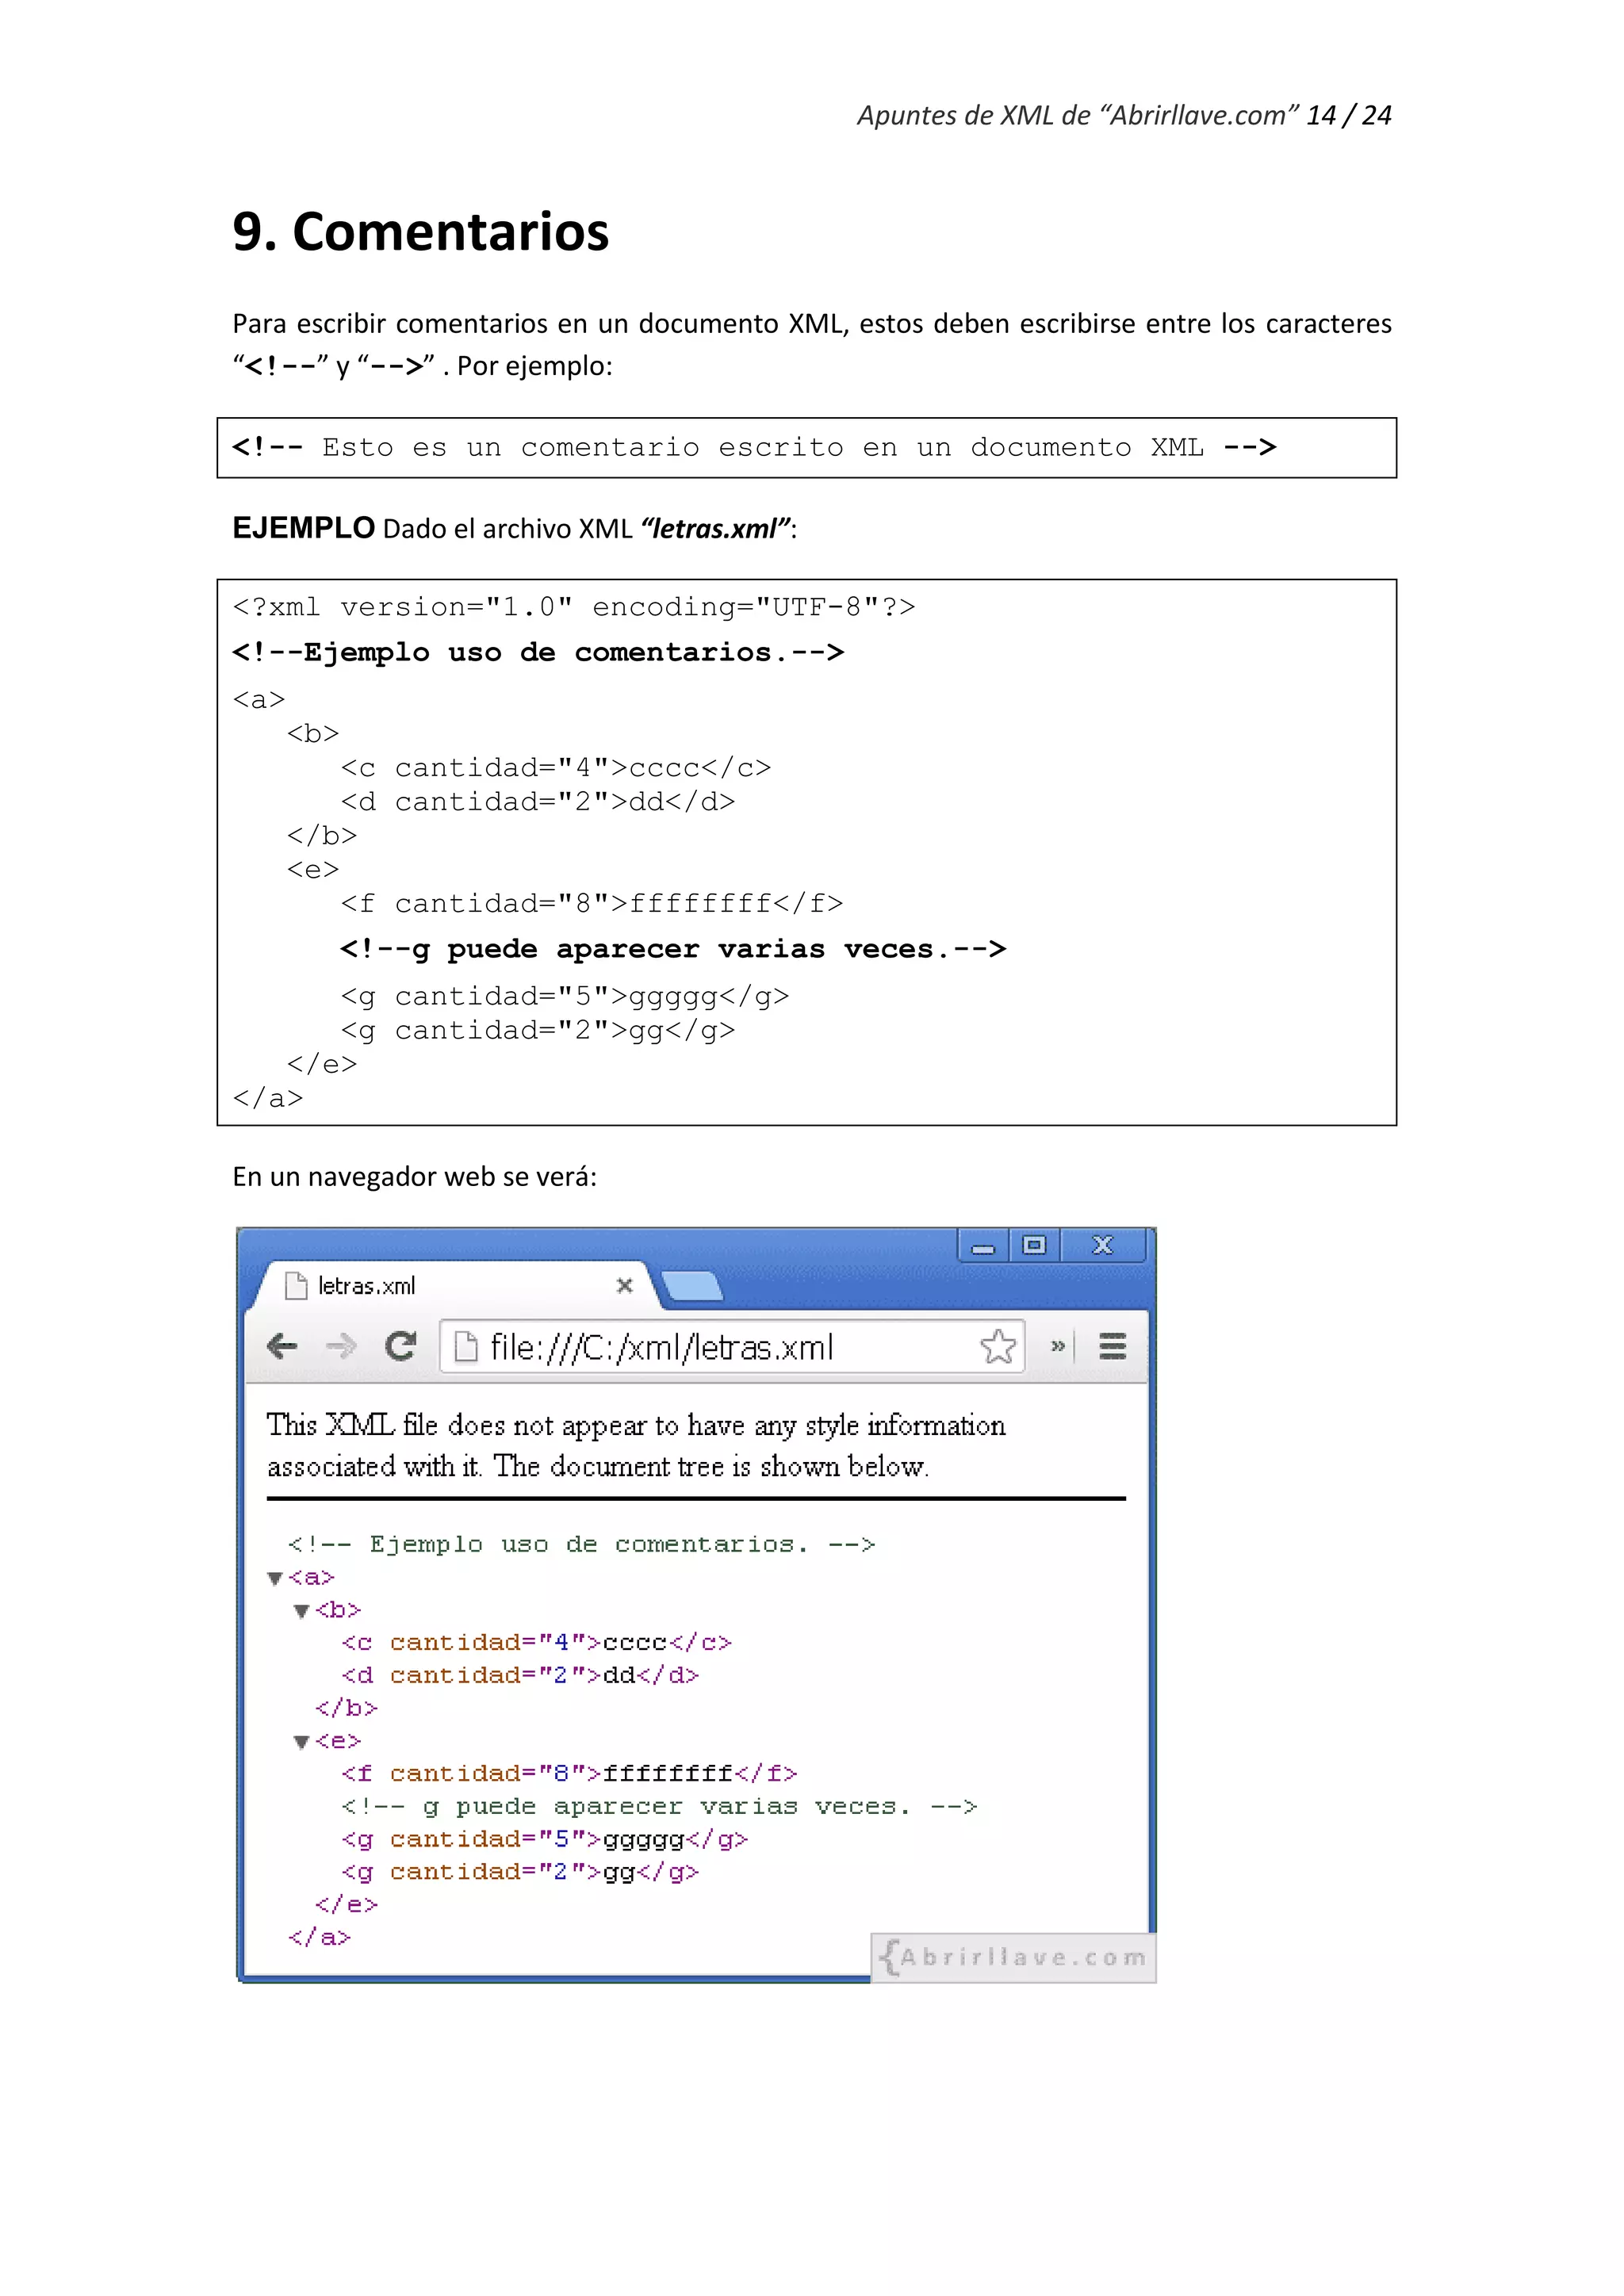
Task: Click the '9. Comentarios' heading
Action: click(x=420, y=232)
